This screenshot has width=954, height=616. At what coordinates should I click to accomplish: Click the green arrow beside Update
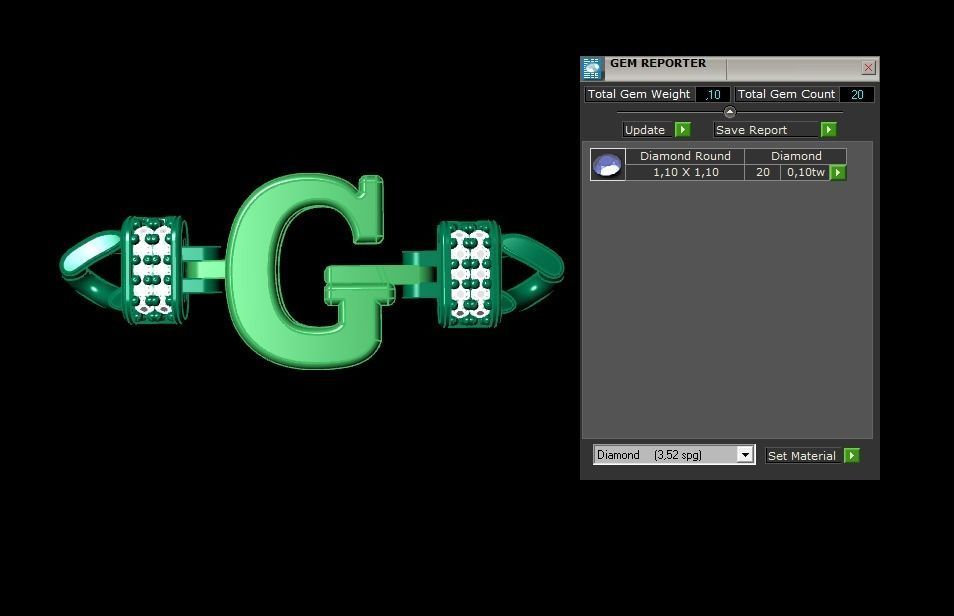coord(683,130)
